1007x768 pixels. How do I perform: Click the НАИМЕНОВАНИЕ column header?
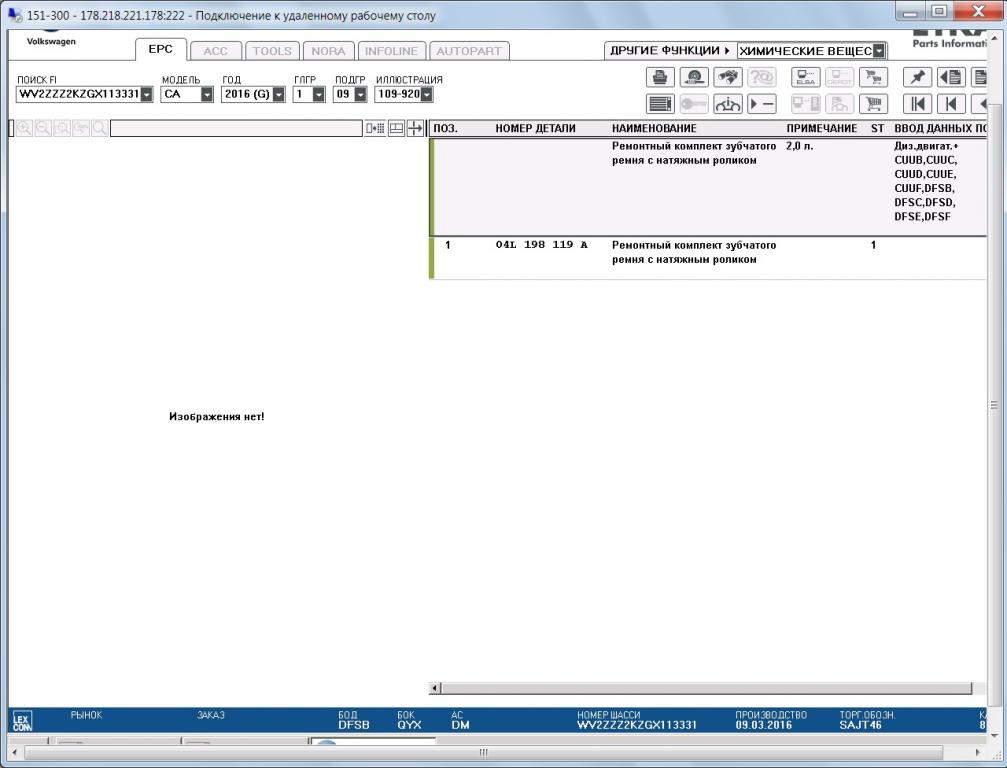click(654, 128)
